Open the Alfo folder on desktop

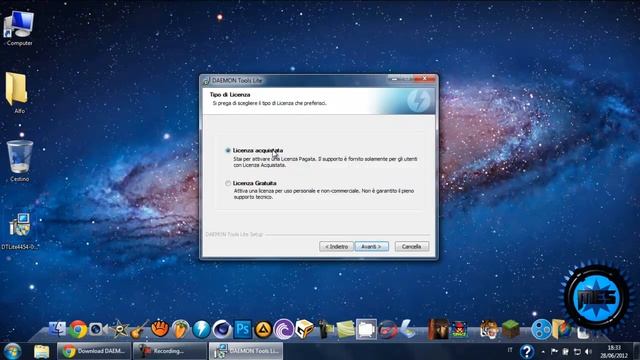(17, 93)
